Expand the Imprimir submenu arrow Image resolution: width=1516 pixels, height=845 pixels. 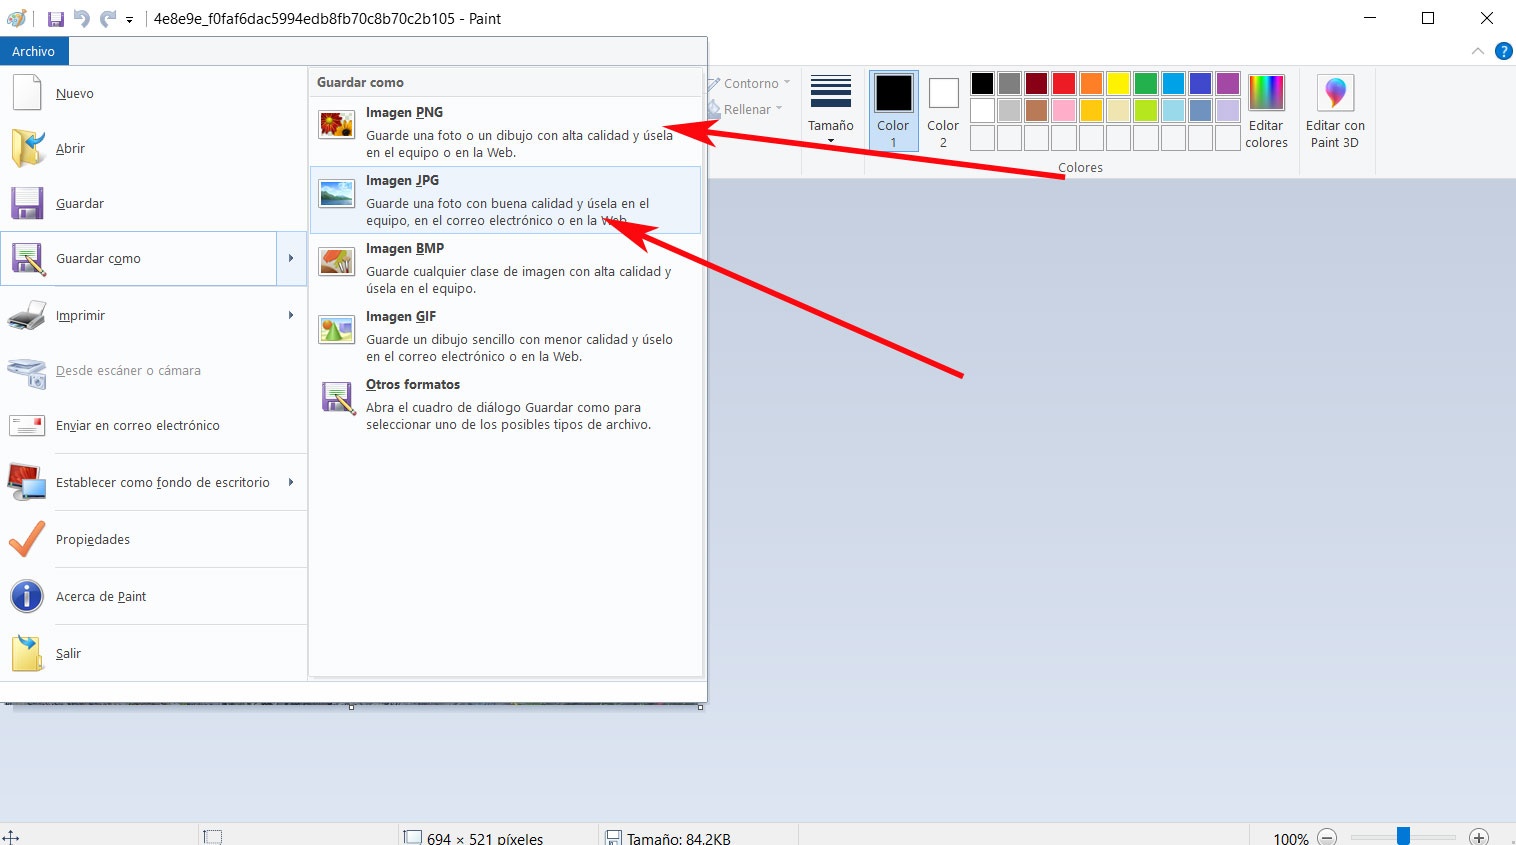291,315
